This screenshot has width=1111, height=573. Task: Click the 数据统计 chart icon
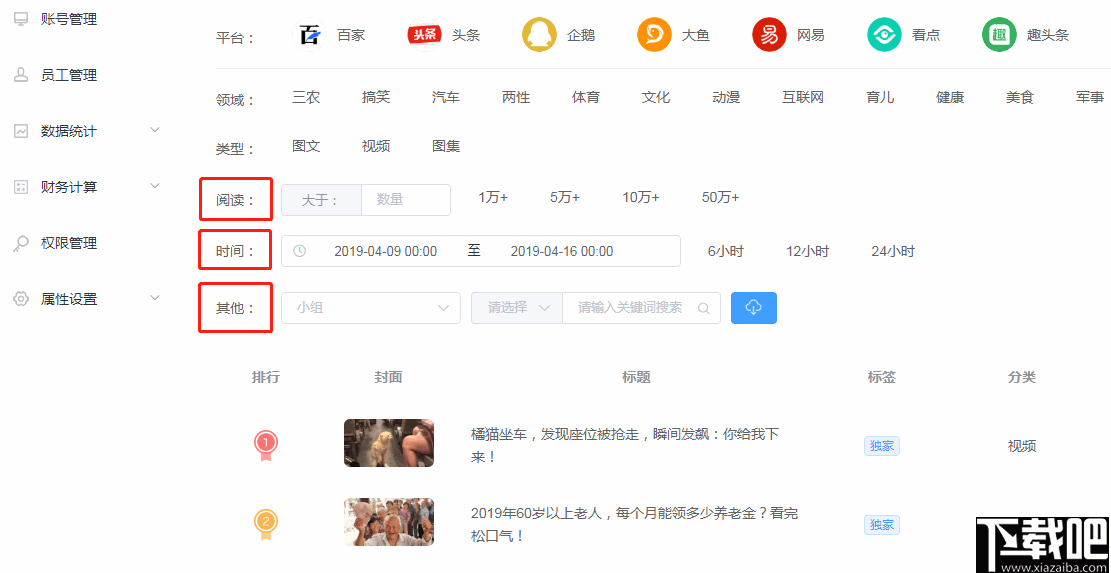point(21,131)
